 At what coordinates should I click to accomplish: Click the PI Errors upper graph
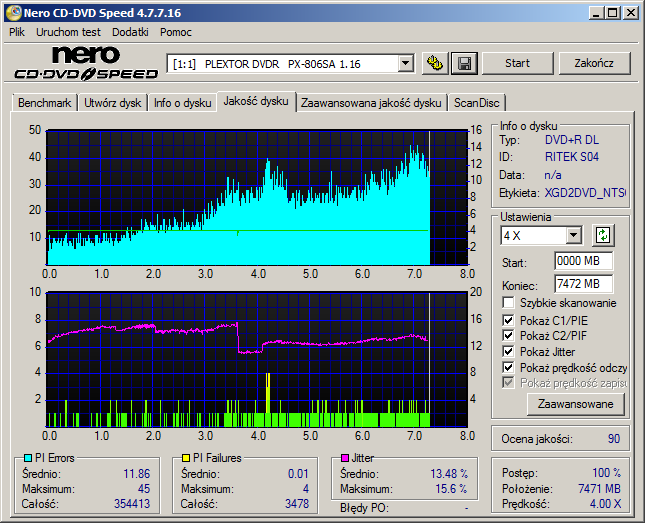pyautogui.click(x=257, y=198)
